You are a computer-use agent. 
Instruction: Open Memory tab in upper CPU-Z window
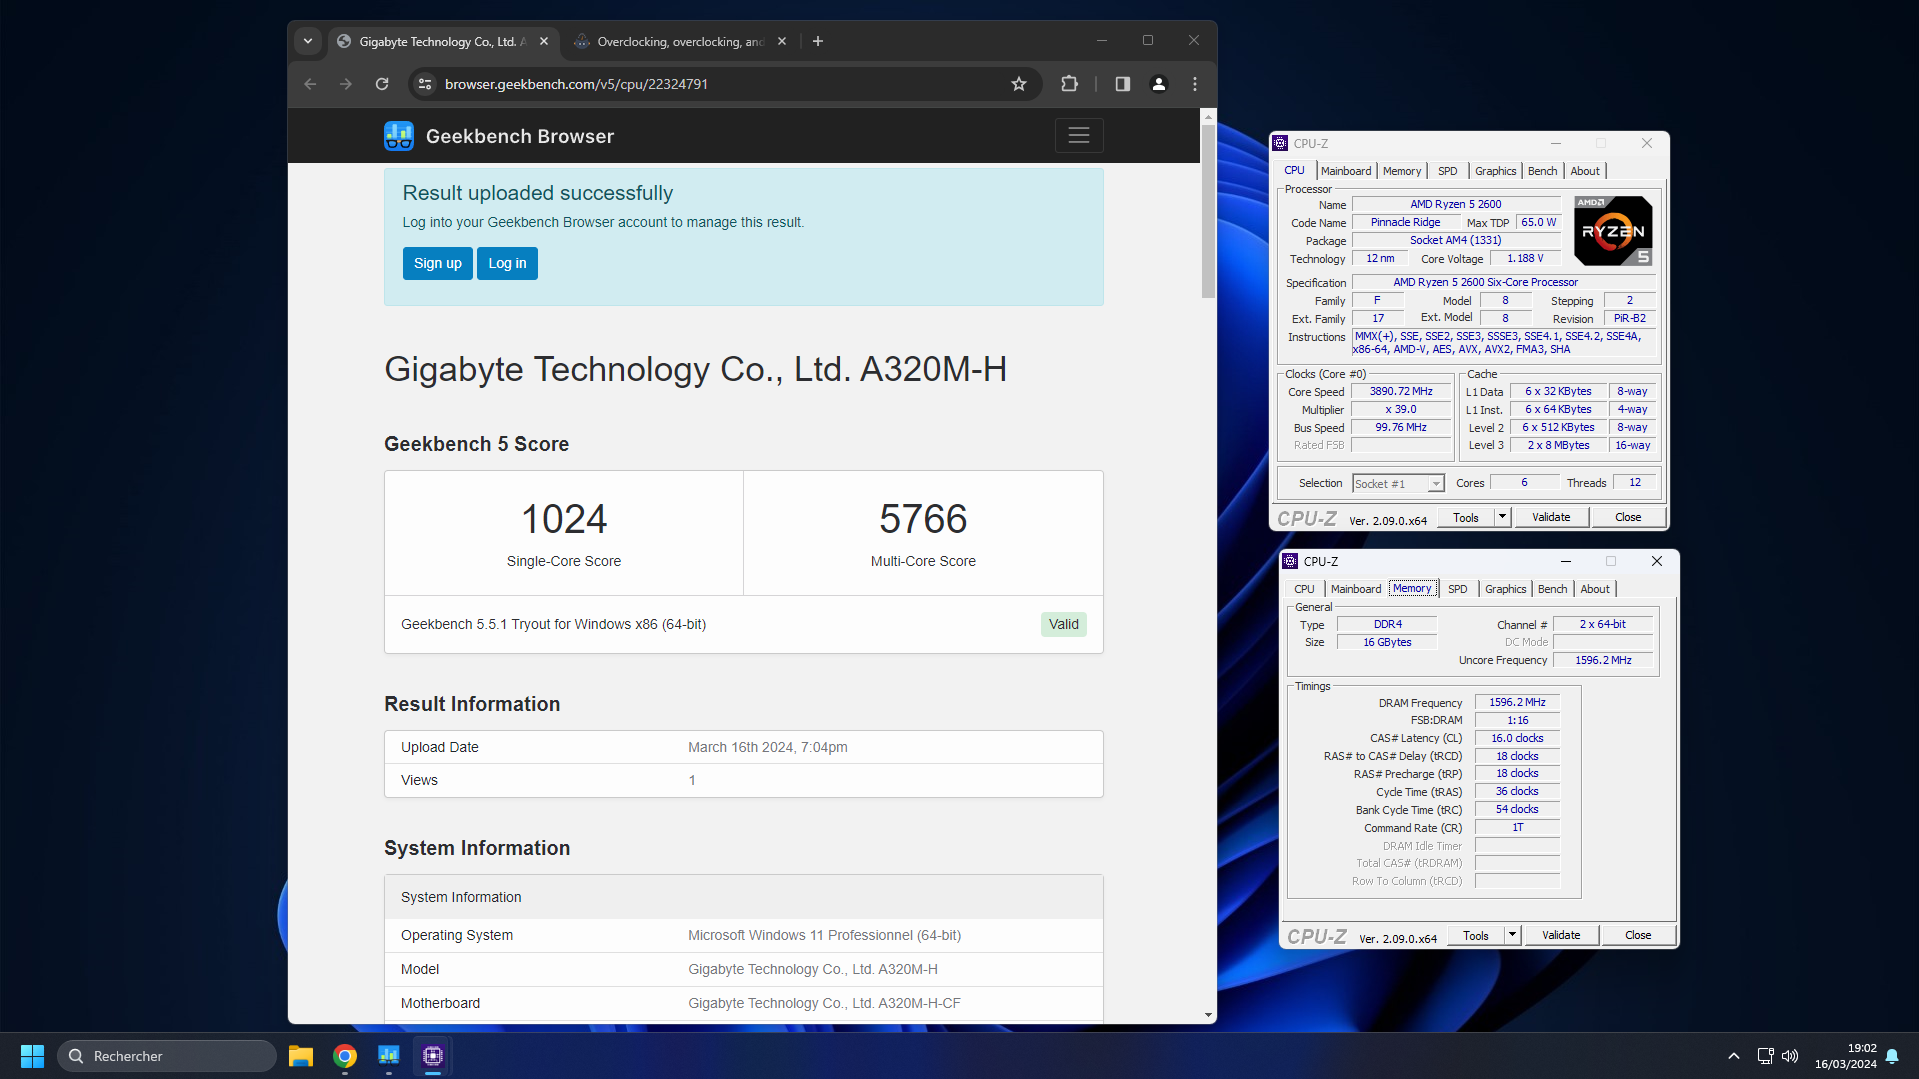pos(1402,171)
